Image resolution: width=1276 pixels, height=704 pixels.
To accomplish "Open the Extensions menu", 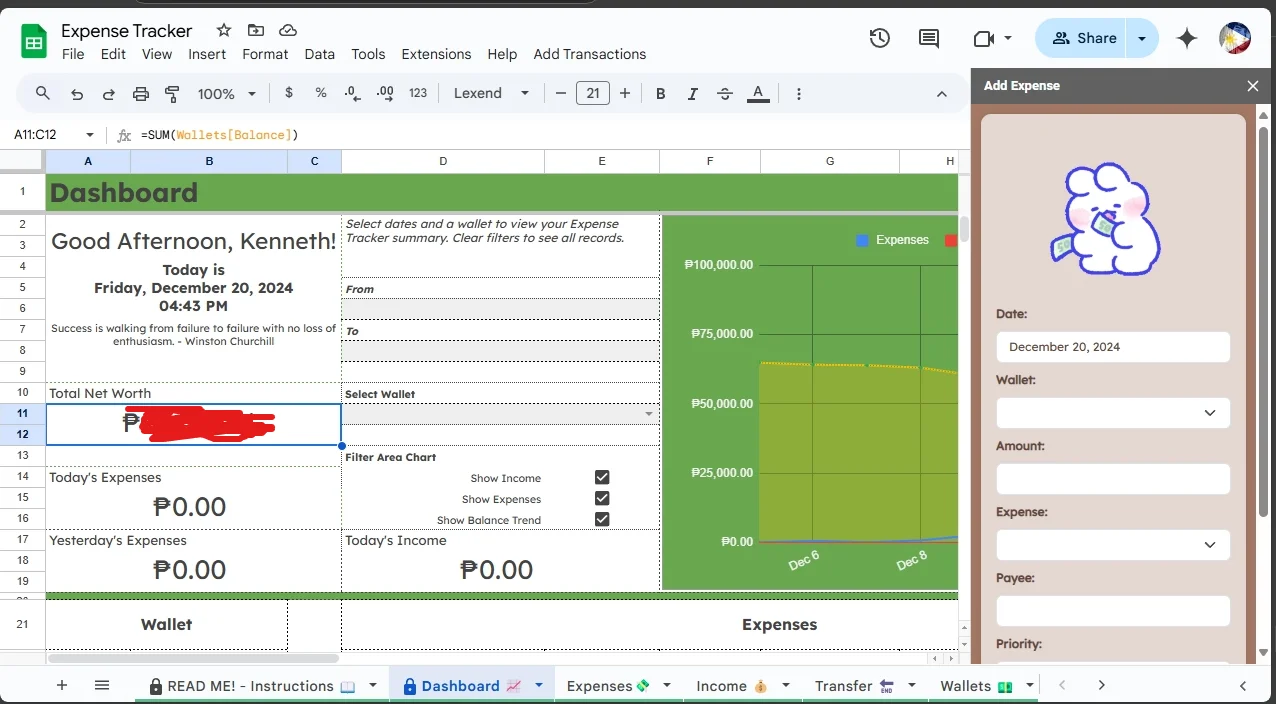I will coord(436,54).
